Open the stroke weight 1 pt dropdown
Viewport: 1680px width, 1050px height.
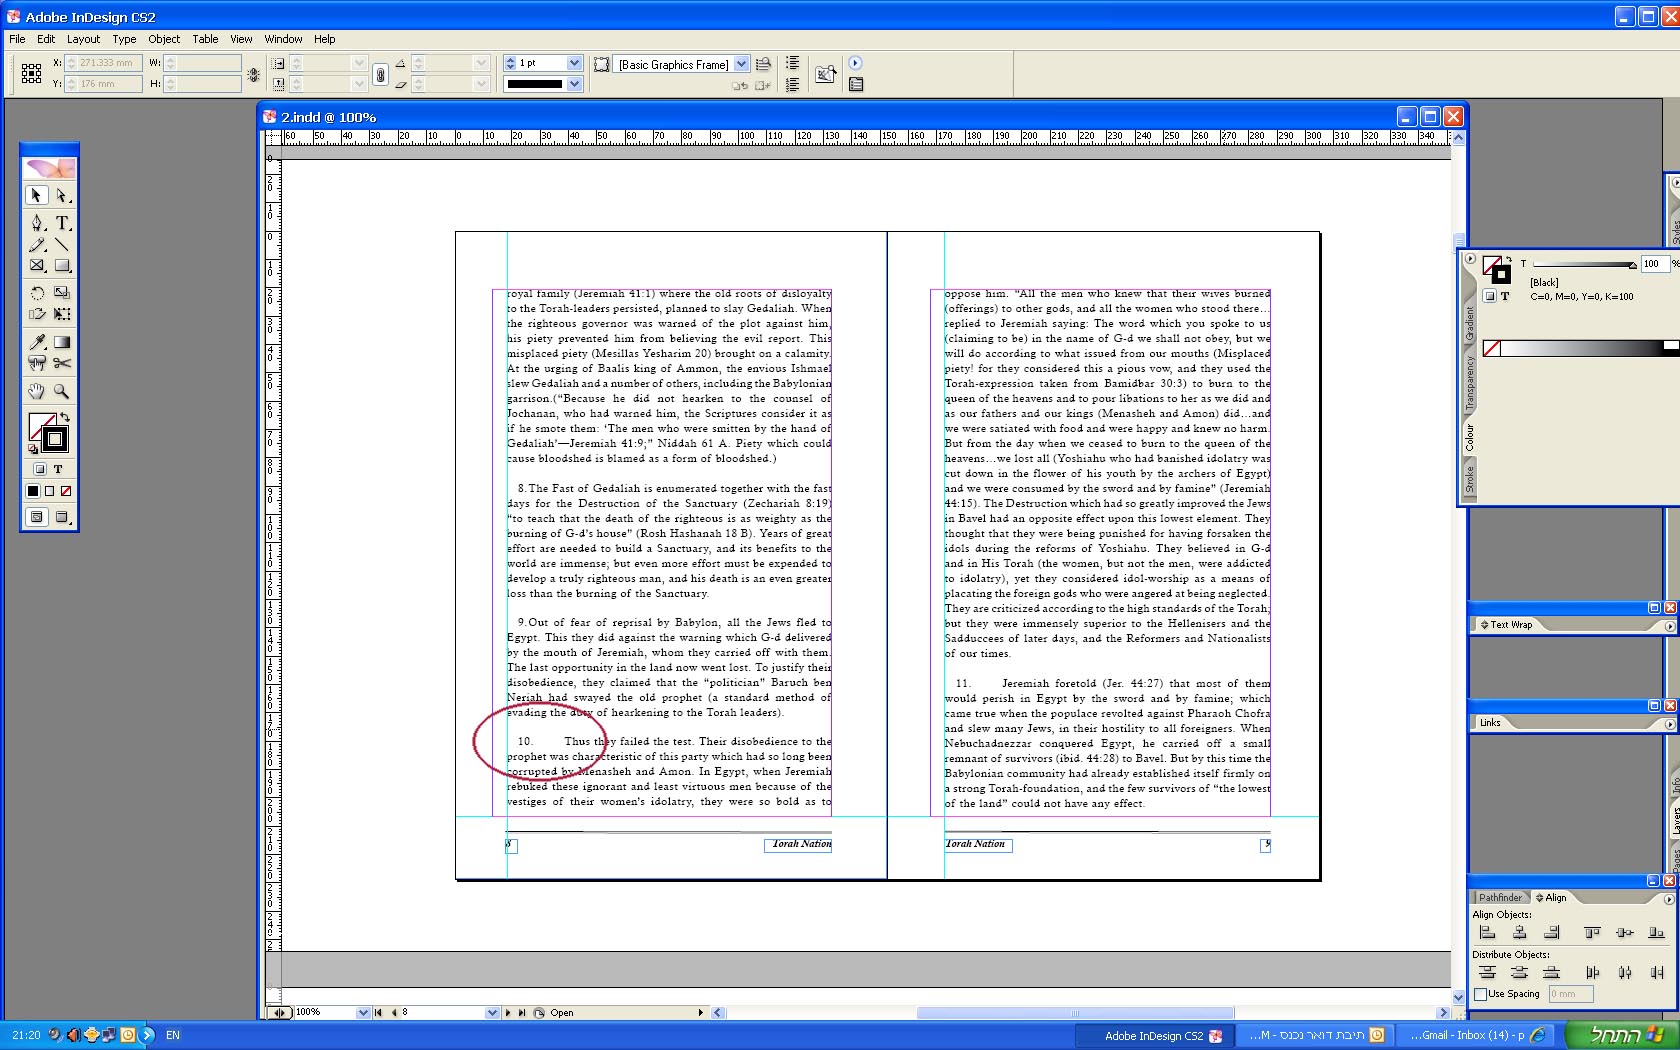point(574,63)
